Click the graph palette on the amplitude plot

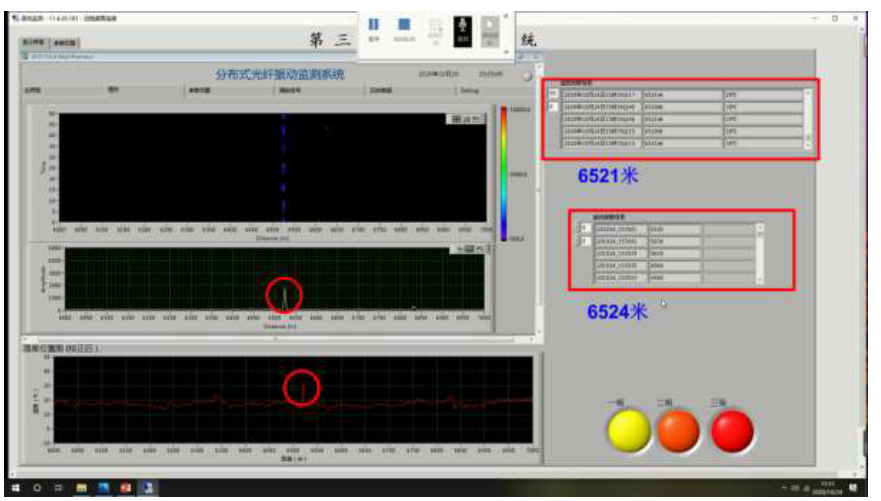point(470,249)
